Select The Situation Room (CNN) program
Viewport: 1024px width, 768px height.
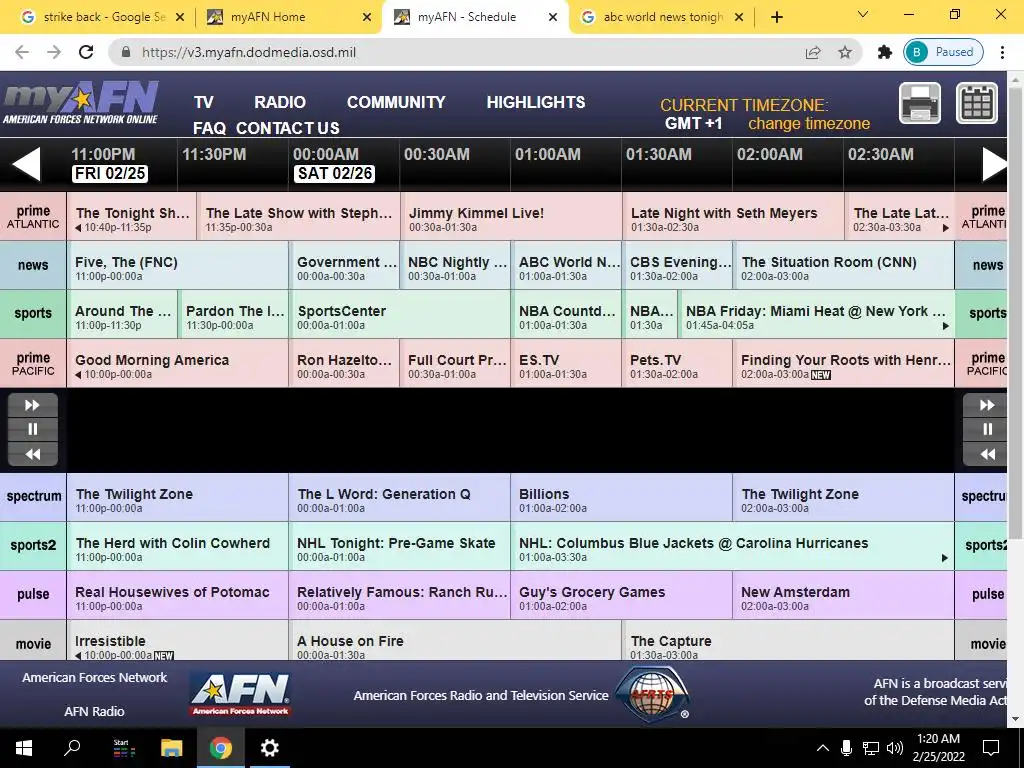[844, 266]
